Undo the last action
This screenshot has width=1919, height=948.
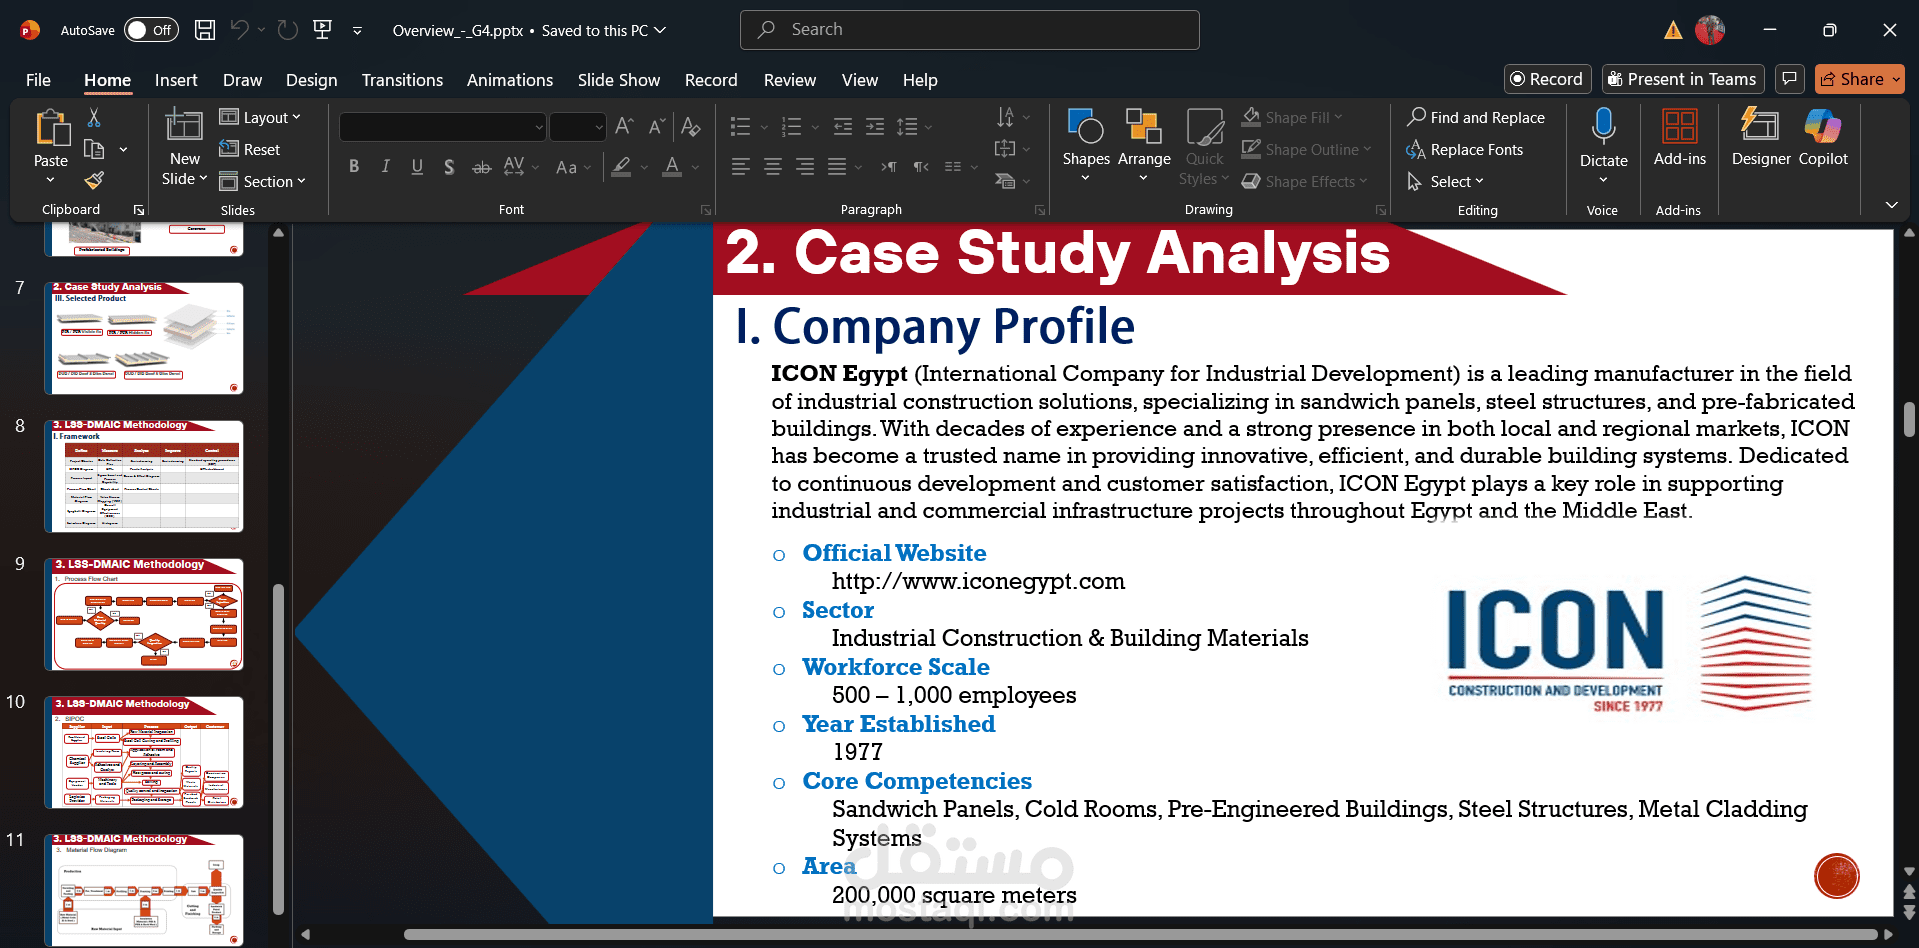(x=239, y=30)
